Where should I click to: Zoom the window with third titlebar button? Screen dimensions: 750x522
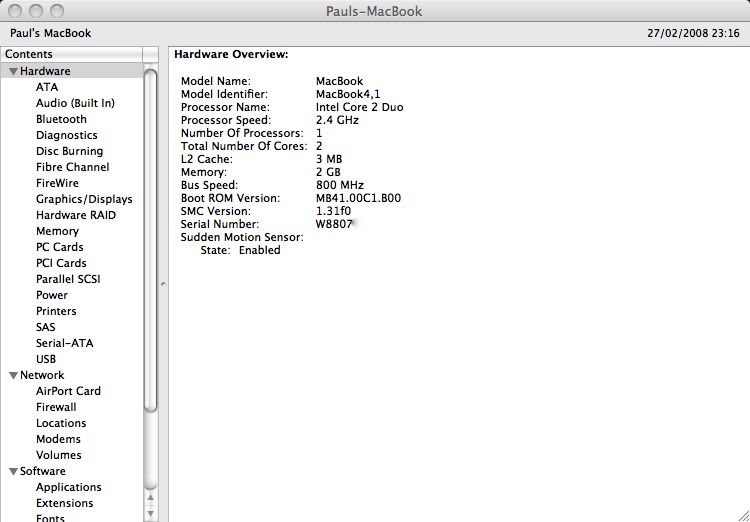coord(57,11)
